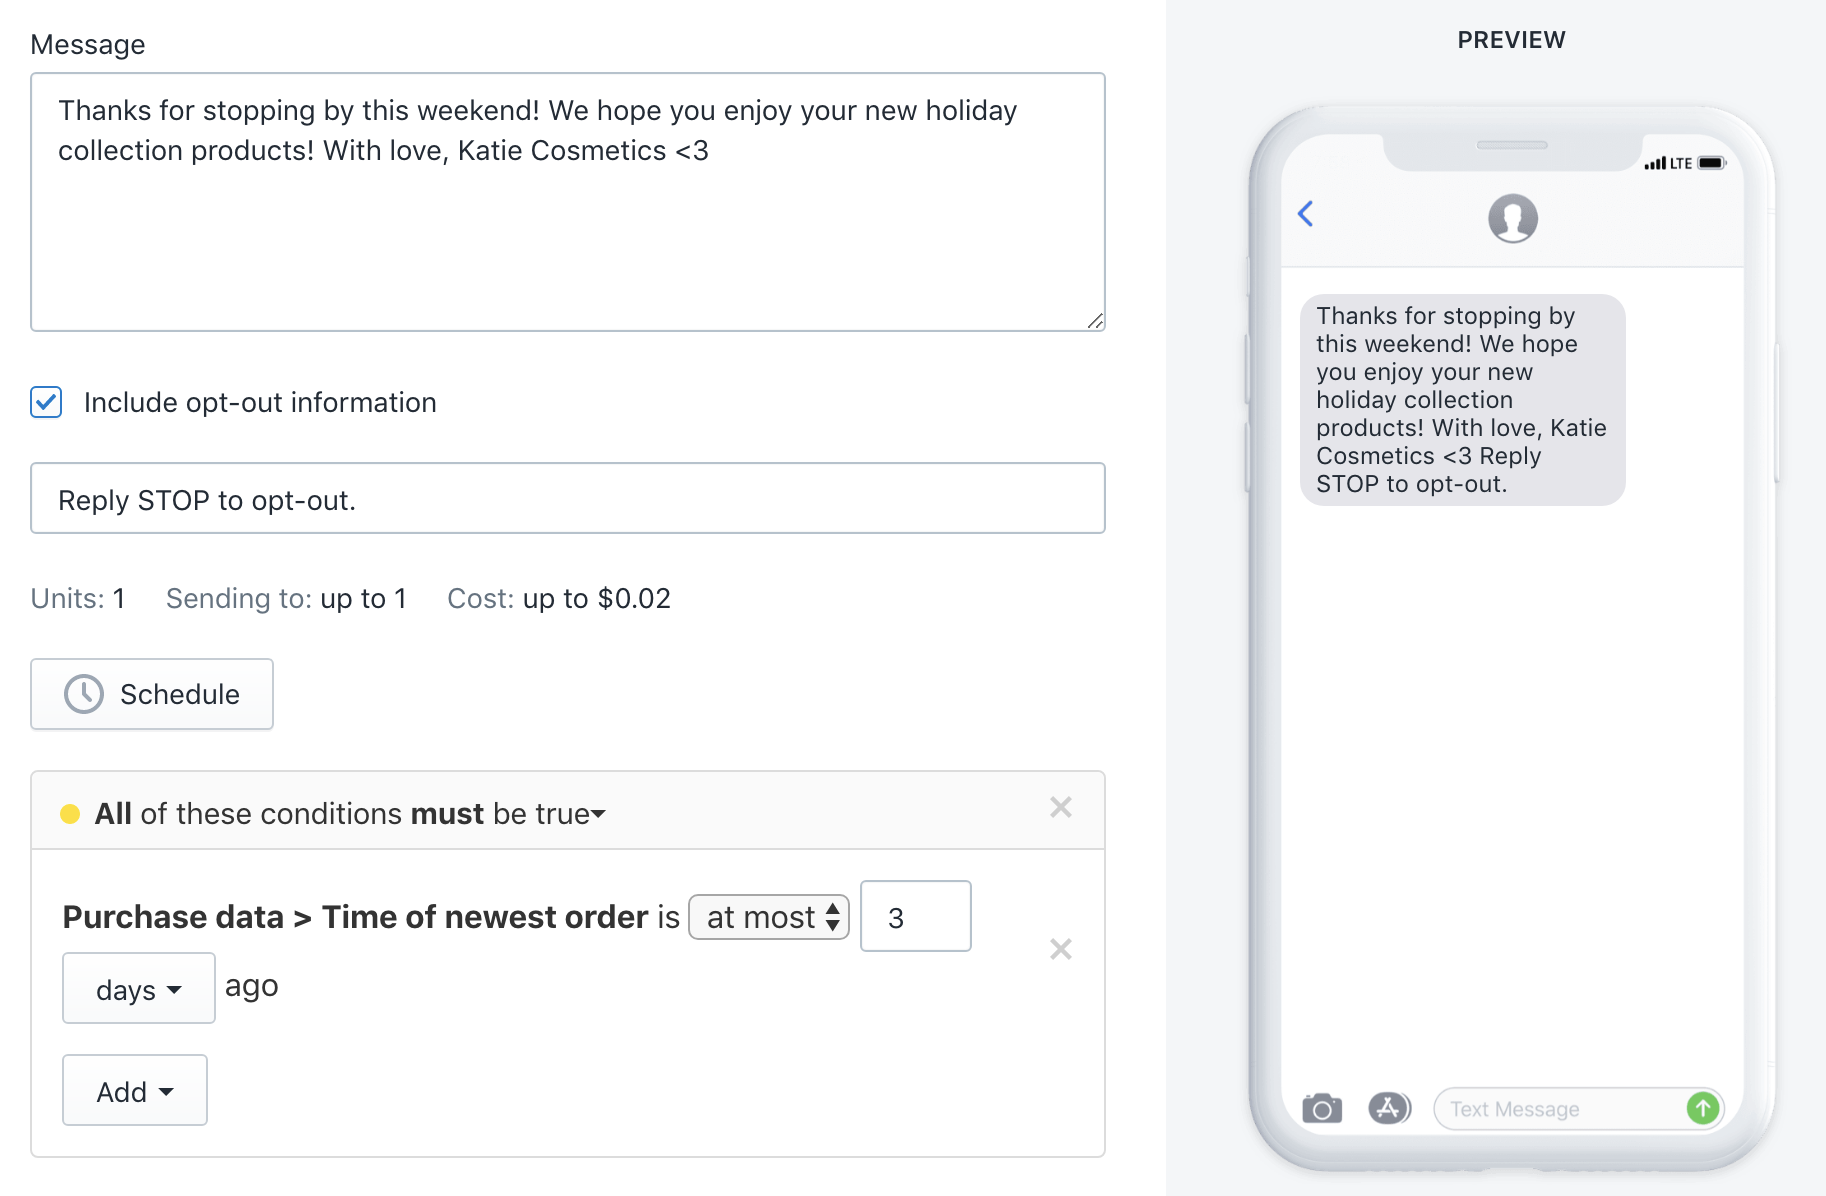Click the 'Purchase data > Time of newest order' text

tap(356, 917)
